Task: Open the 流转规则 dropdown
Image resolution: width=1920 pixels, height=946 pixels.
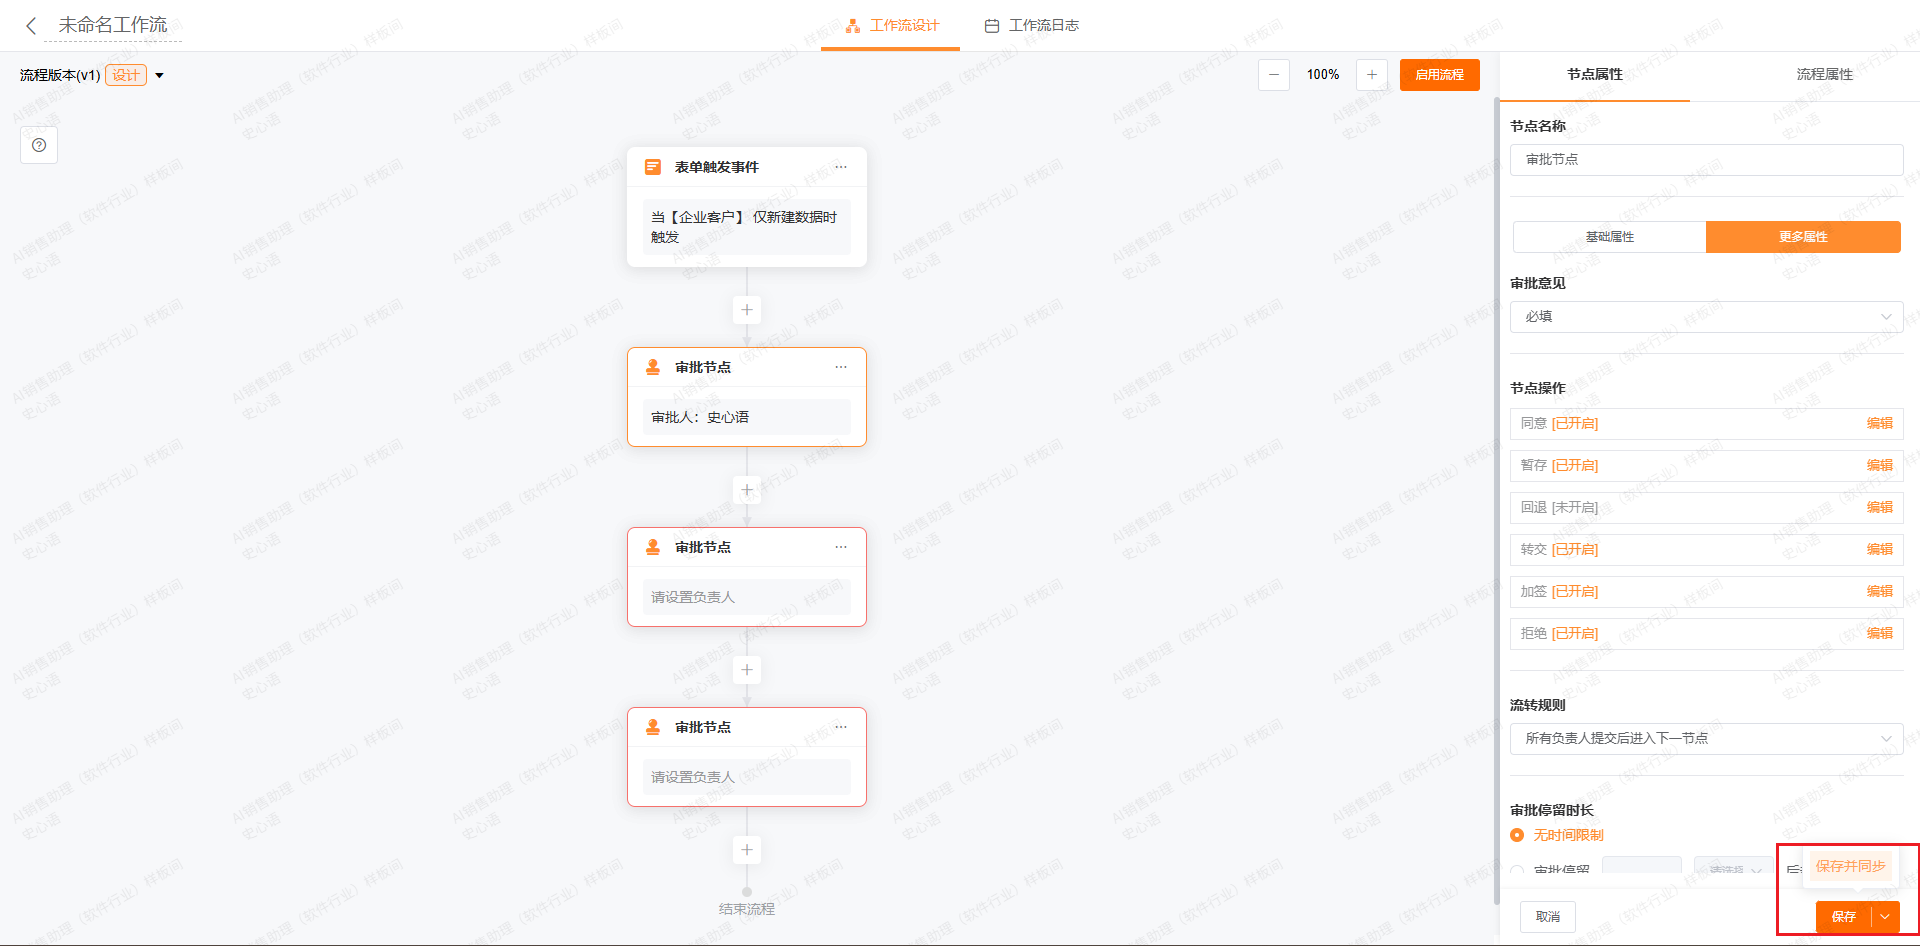Action: [x=1706, y=739]
